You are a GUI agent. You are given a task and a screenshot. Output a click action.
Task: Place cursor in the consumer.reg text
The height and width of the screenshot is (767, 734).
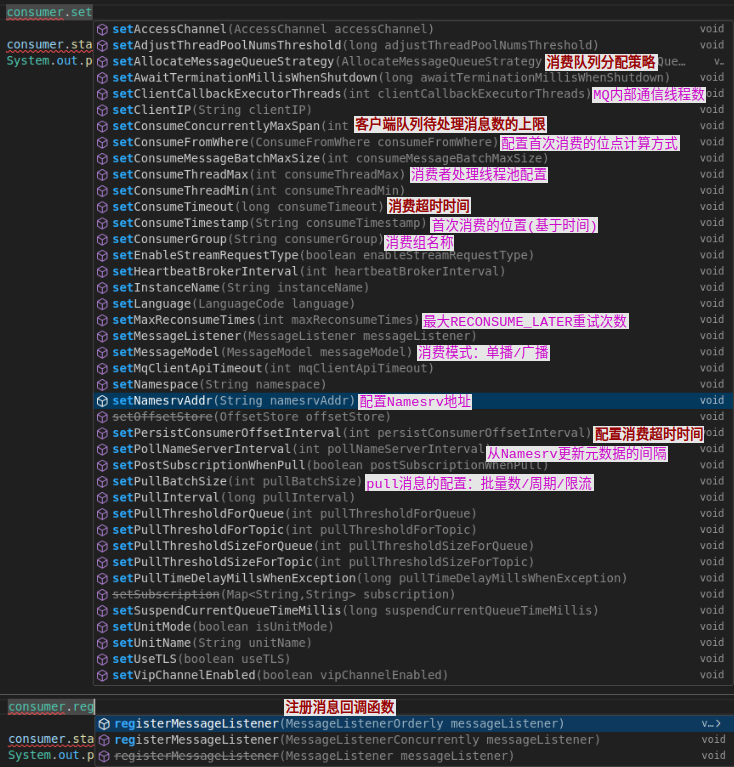(x=51, y=707)
